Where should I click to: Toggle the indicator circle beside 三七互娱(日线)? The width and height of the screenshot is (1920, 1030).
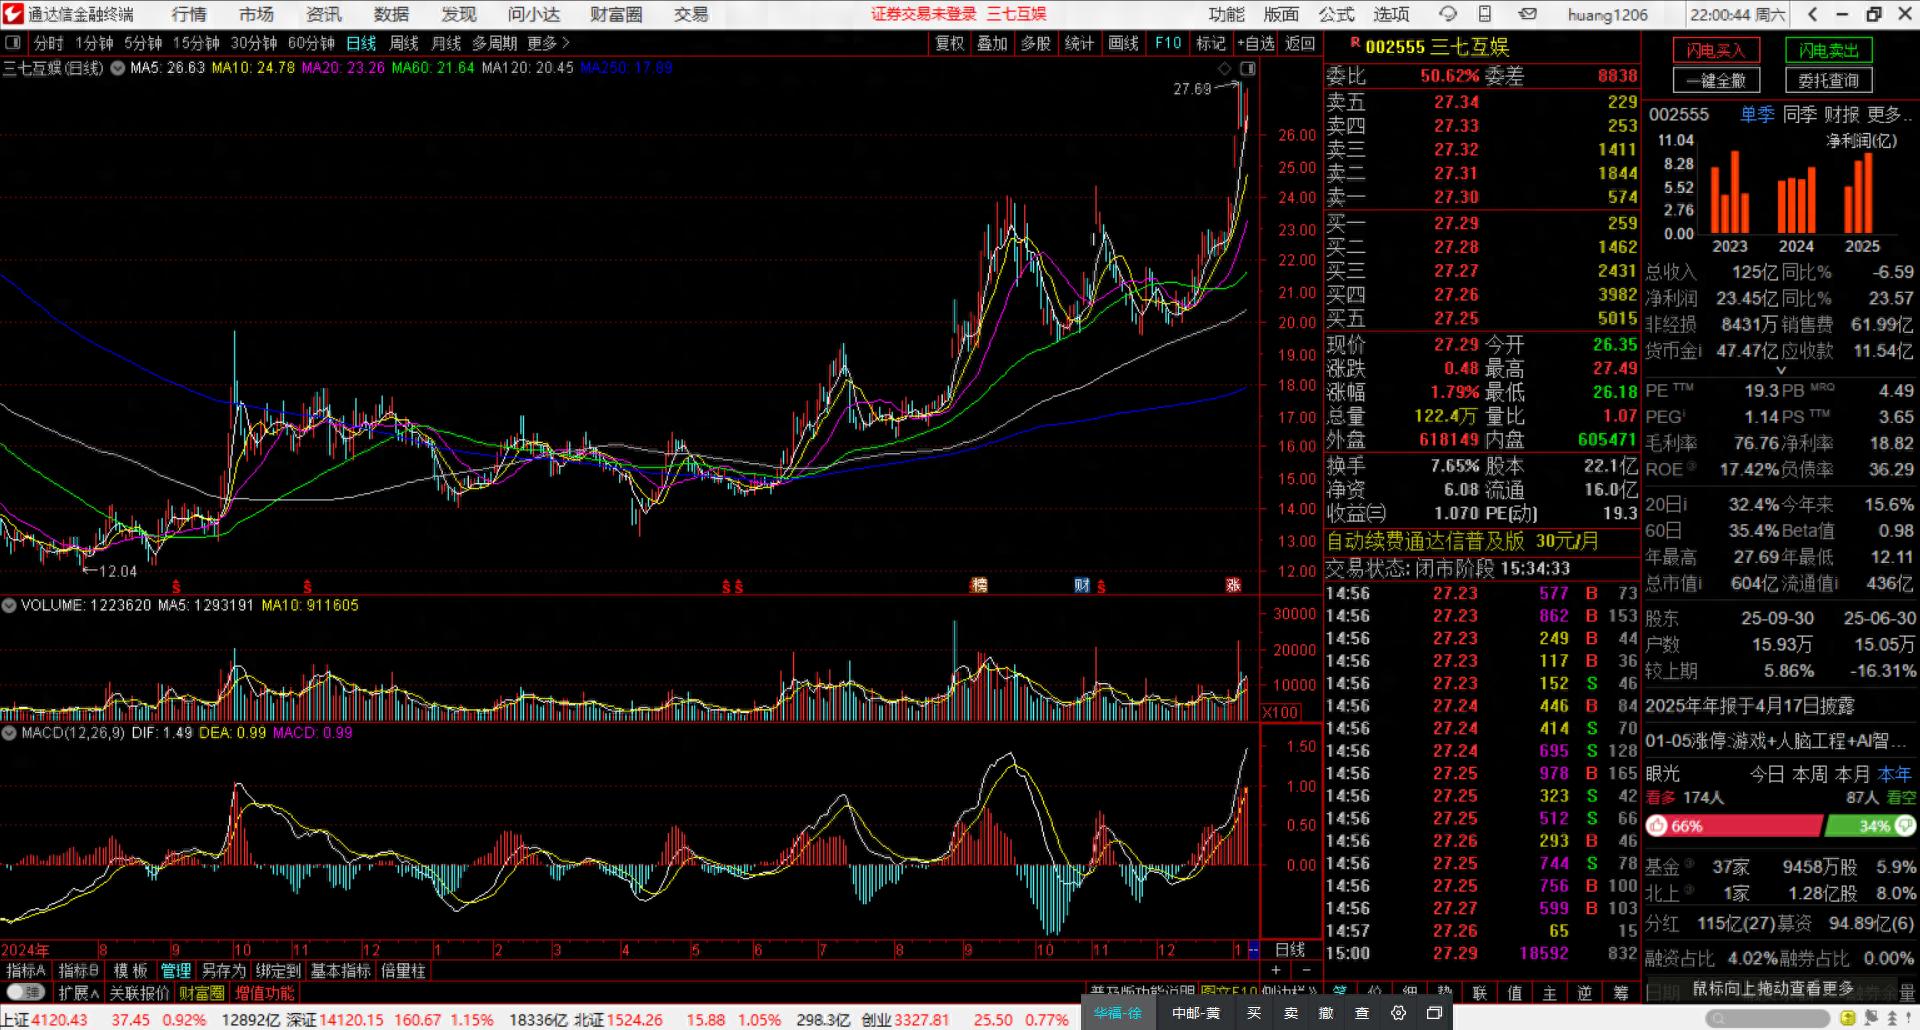(x=117, y=68)
